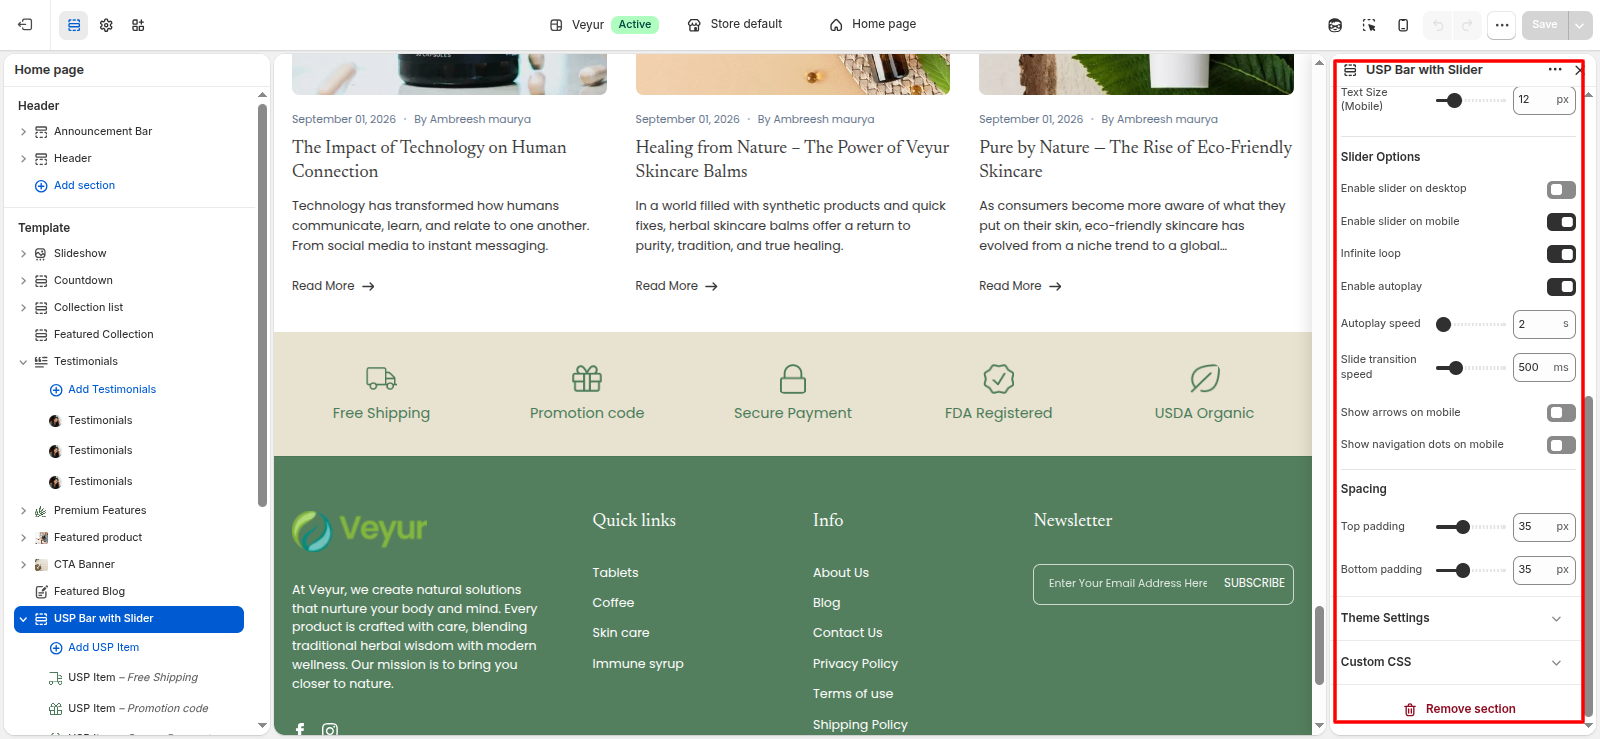The image size is (1600, 739).
Task: Open the Sections panel icon
Action: [x=74, y=25]
